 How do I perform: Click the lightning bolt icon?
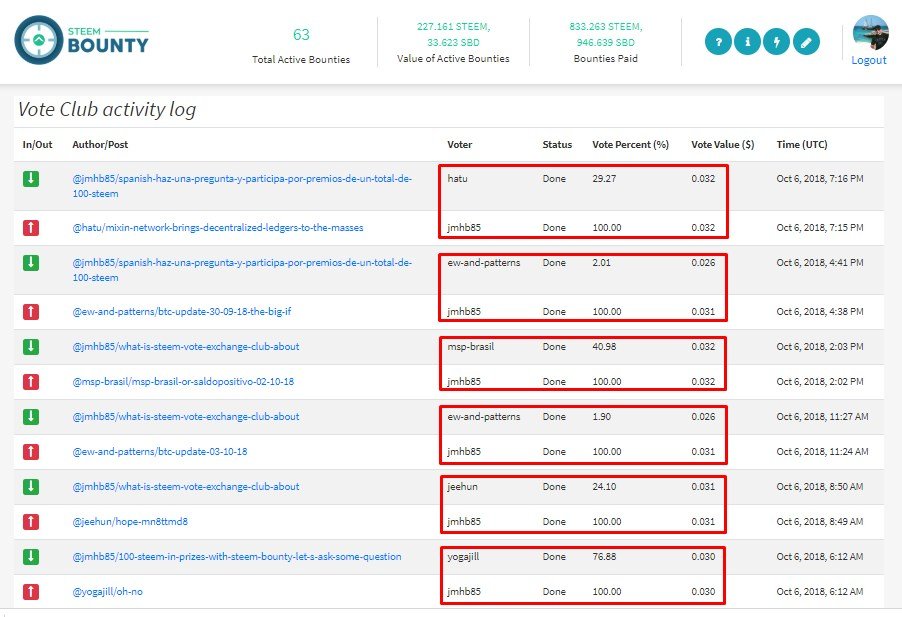(x=777, y=42)
